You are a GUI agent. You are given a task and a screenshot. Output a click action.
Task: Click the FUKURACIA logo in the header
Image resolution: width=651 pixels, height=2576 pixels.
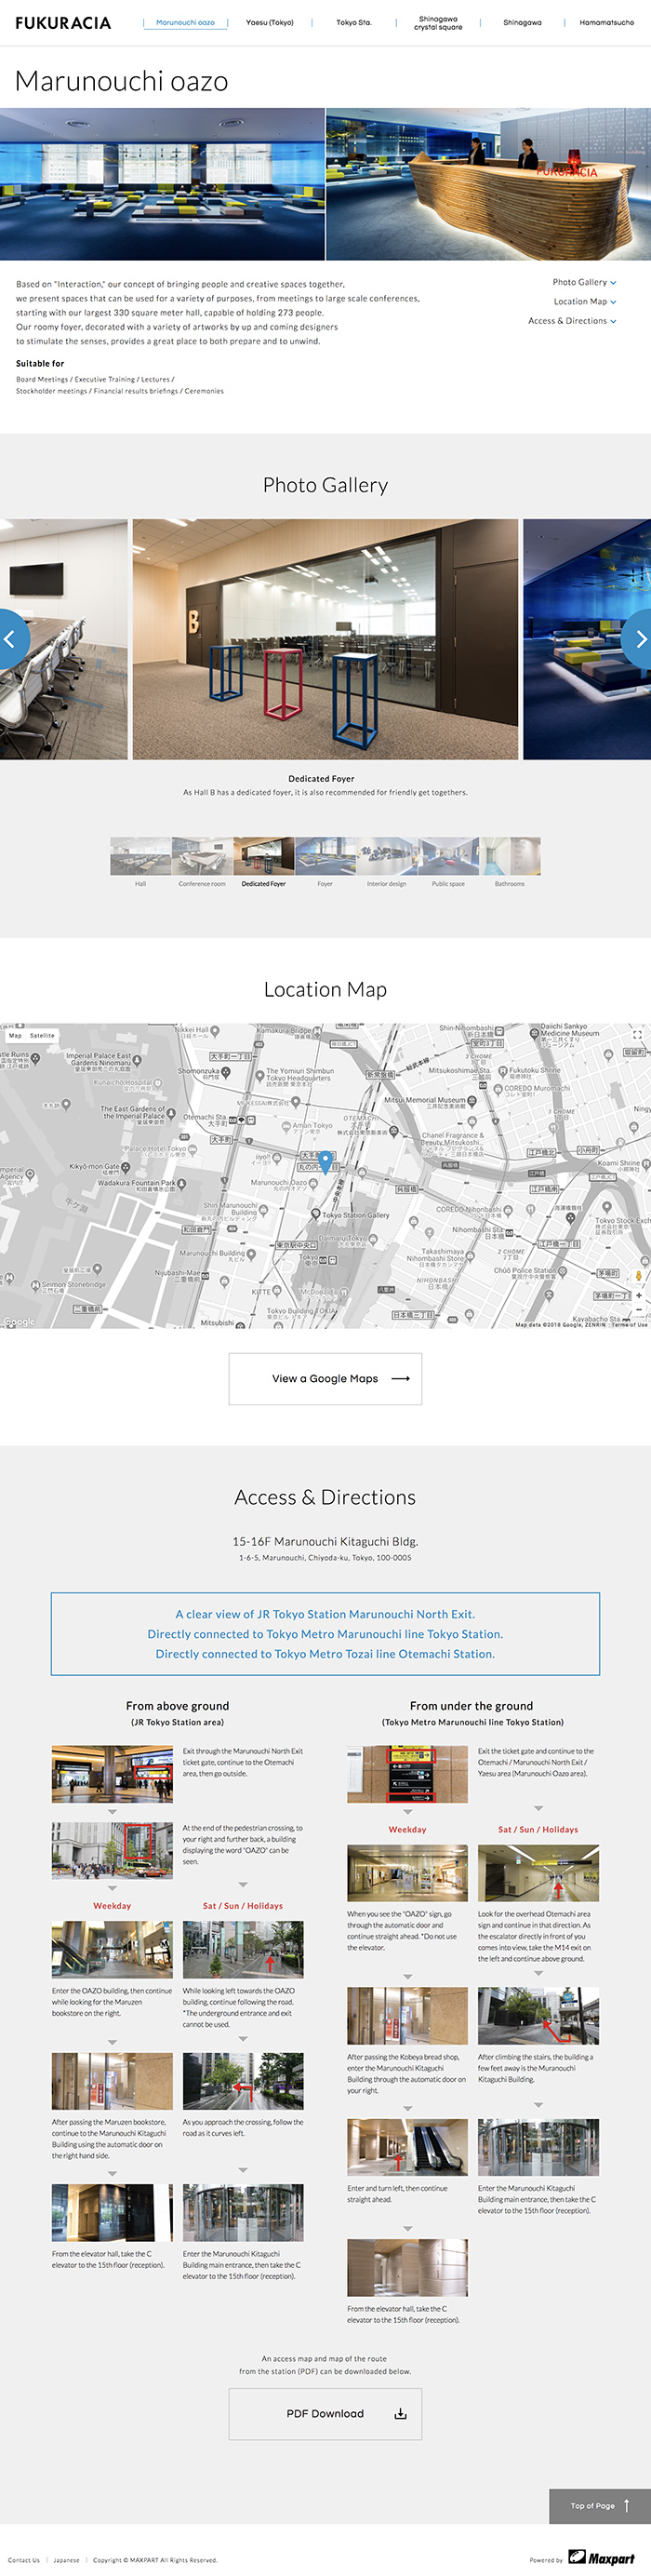point(63,23)
